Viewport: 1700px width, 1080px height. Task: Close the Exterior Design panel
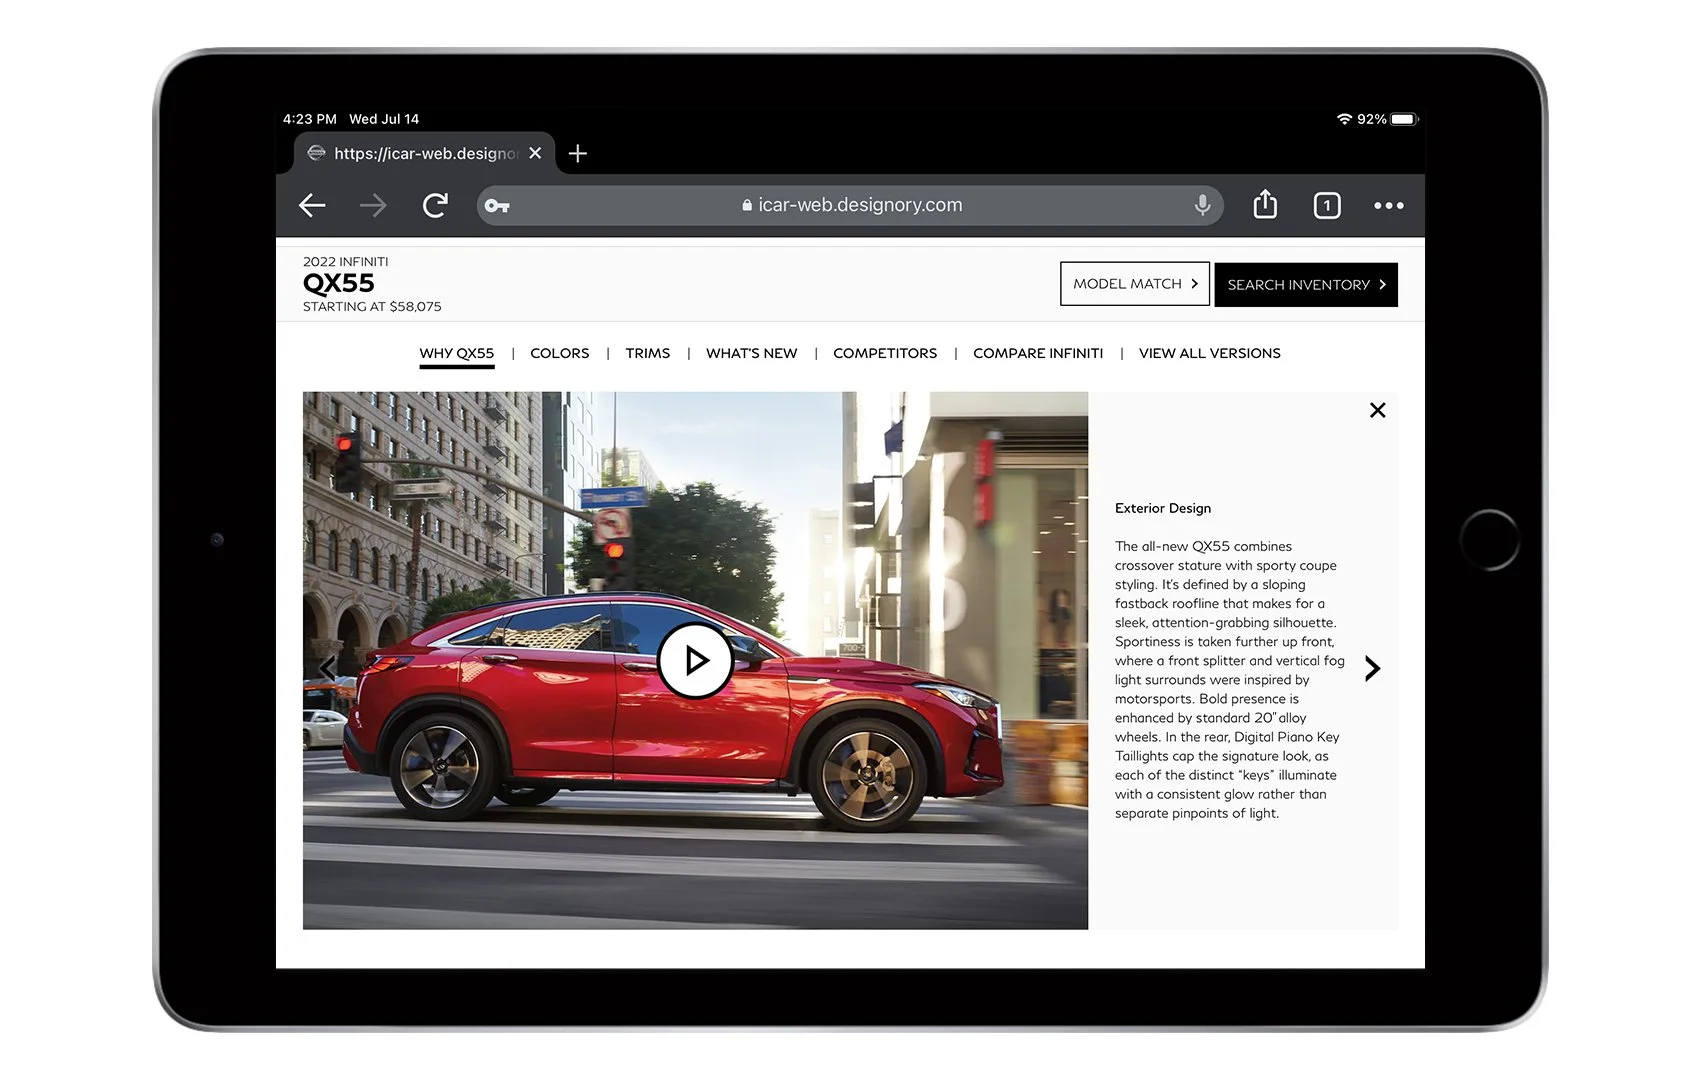(1377, 410)
